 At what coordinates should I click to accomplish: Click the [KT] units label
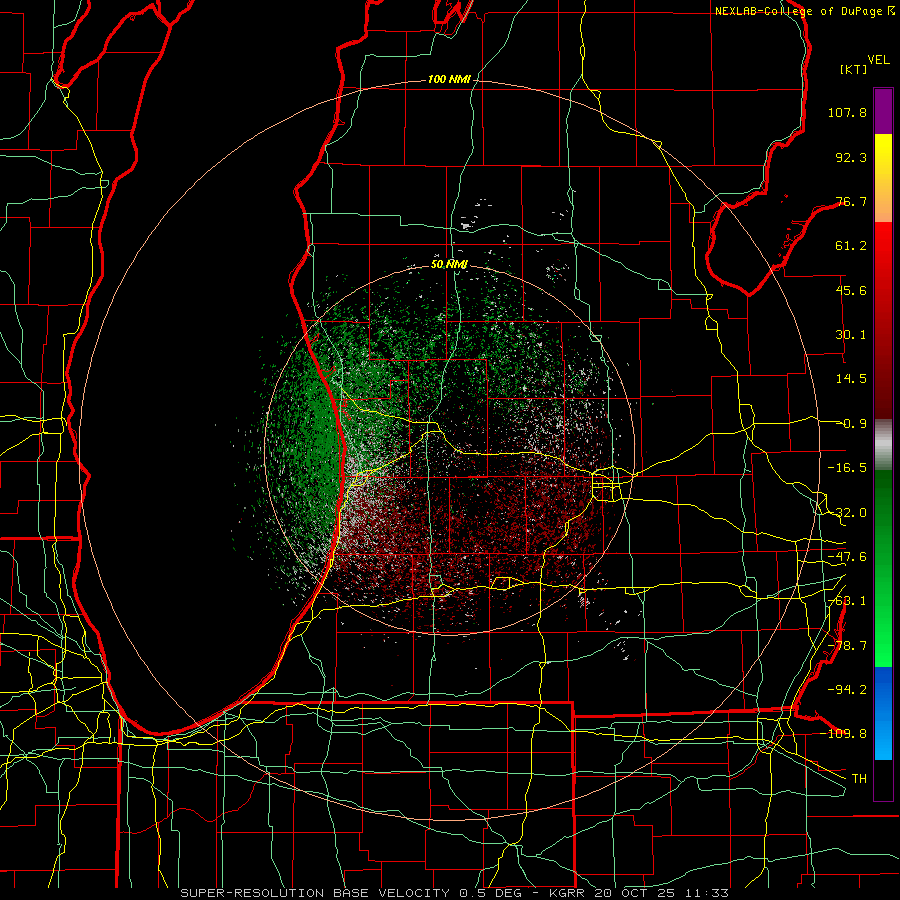(854, 69)
